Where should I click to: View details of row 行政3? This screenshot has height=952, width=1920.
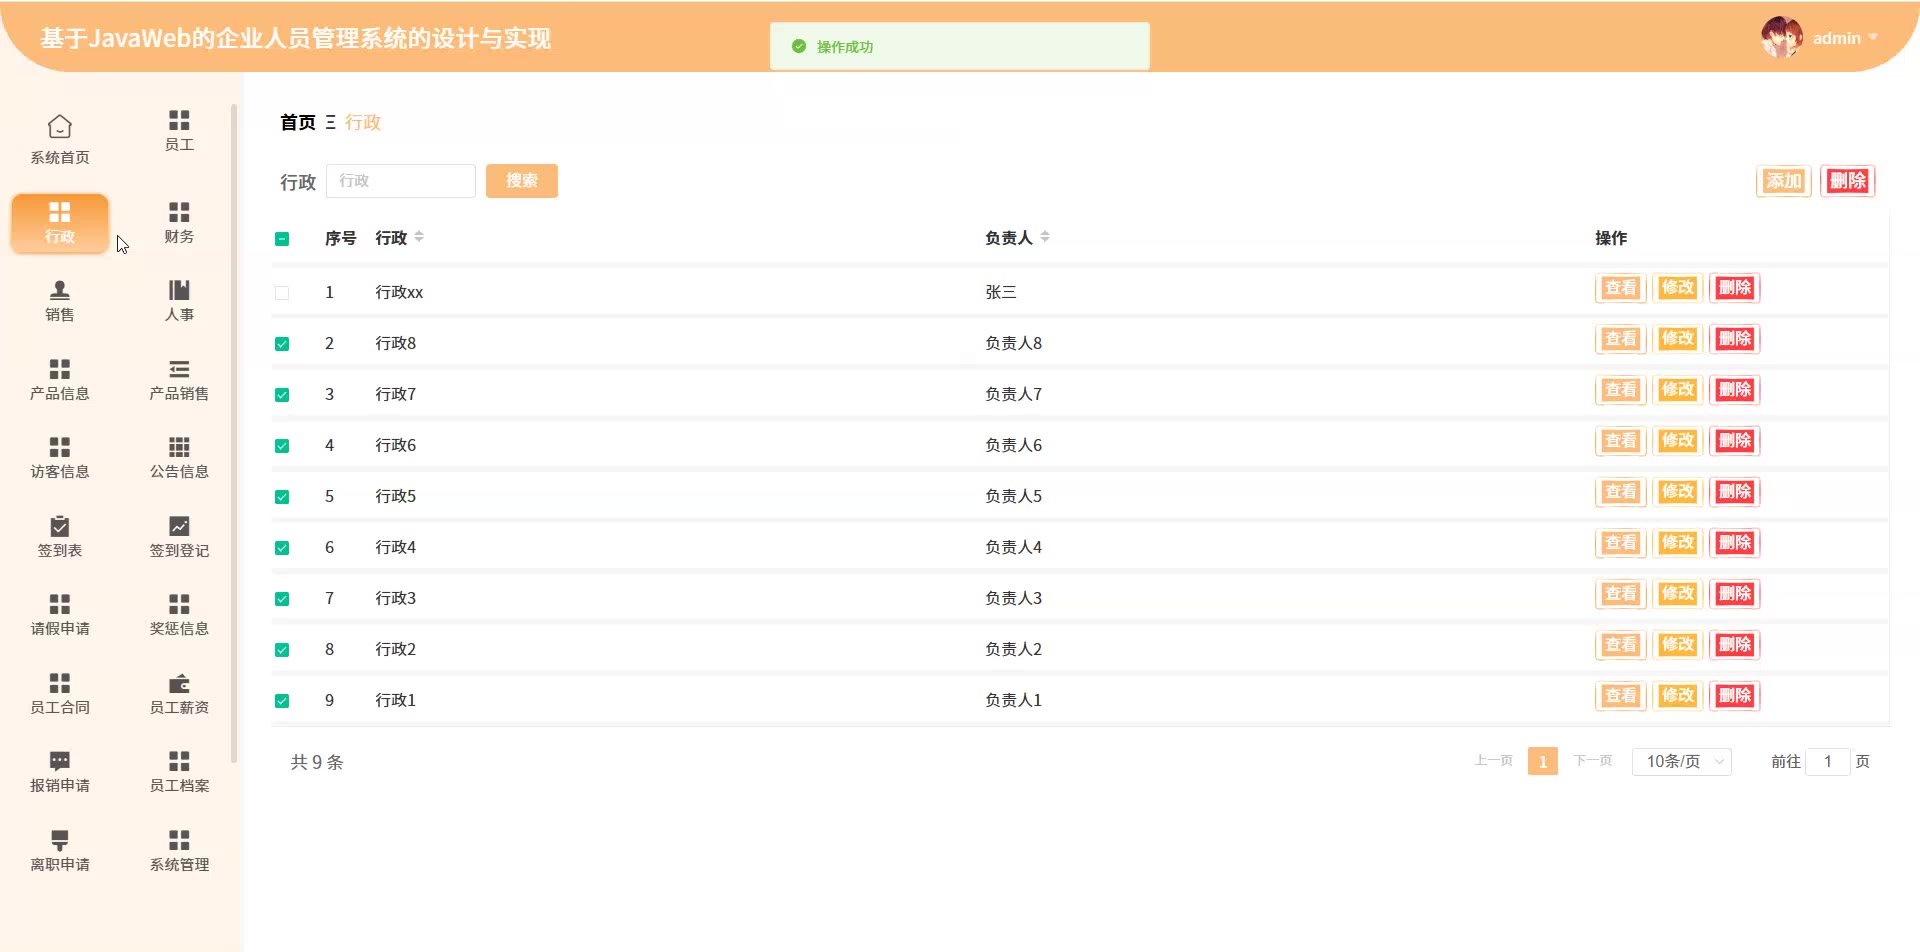coord(1621,594)
